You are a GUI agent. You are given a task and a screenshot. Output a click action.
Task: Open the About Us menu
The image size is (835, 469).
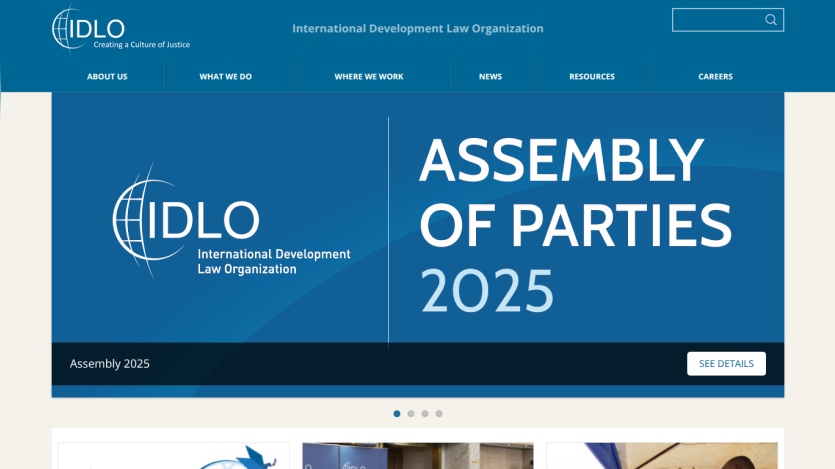pyautogui.click(x=107, y=77)
